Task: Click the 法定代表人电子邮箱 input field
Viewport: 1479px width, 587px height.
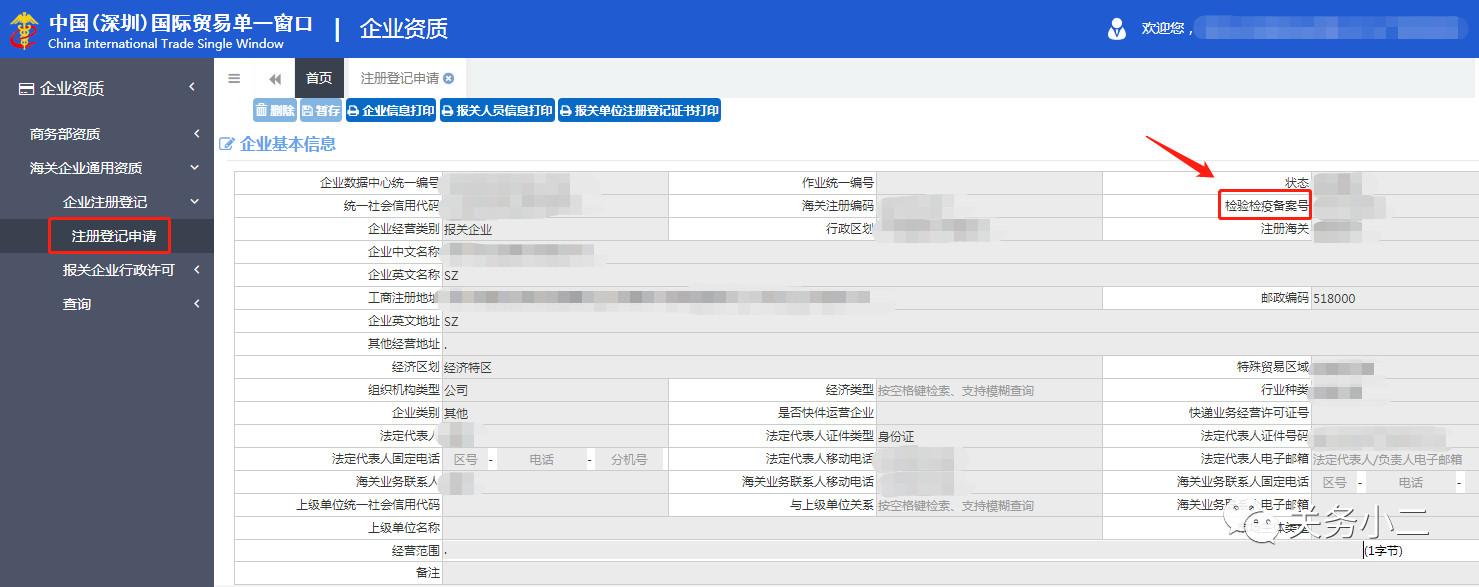Action: point(1391,460)
